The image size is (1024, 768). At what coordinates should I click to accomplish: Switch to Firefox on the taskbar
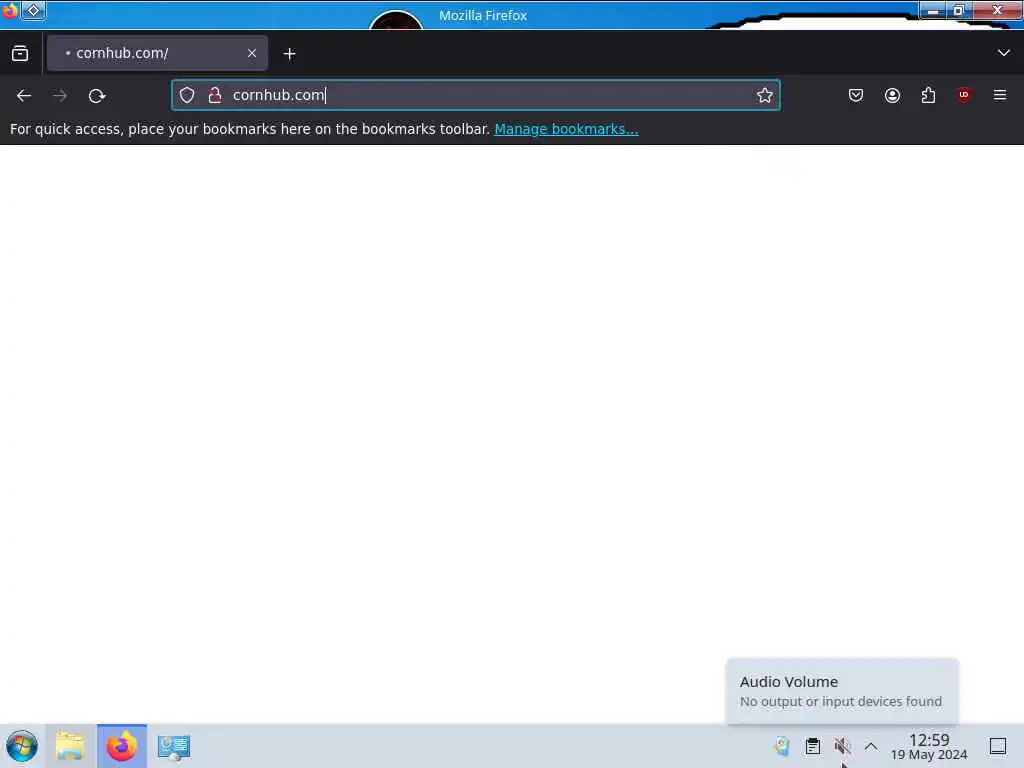point(122,746)
